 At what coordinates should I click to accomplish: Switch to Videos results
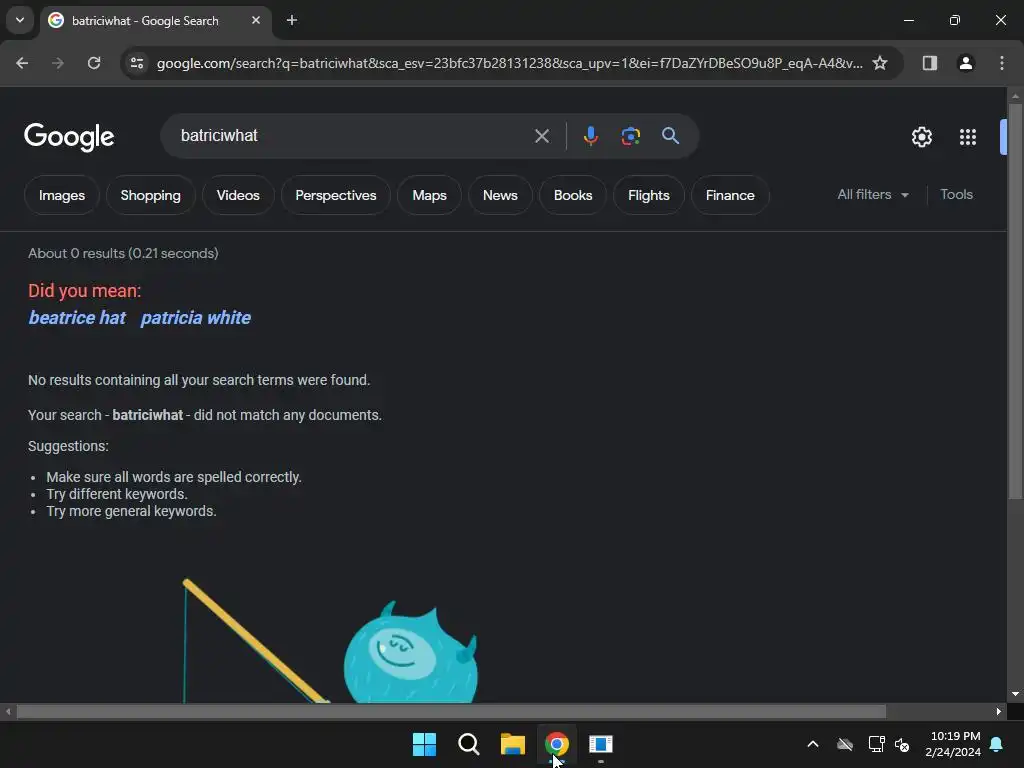[x=238, y=195]
